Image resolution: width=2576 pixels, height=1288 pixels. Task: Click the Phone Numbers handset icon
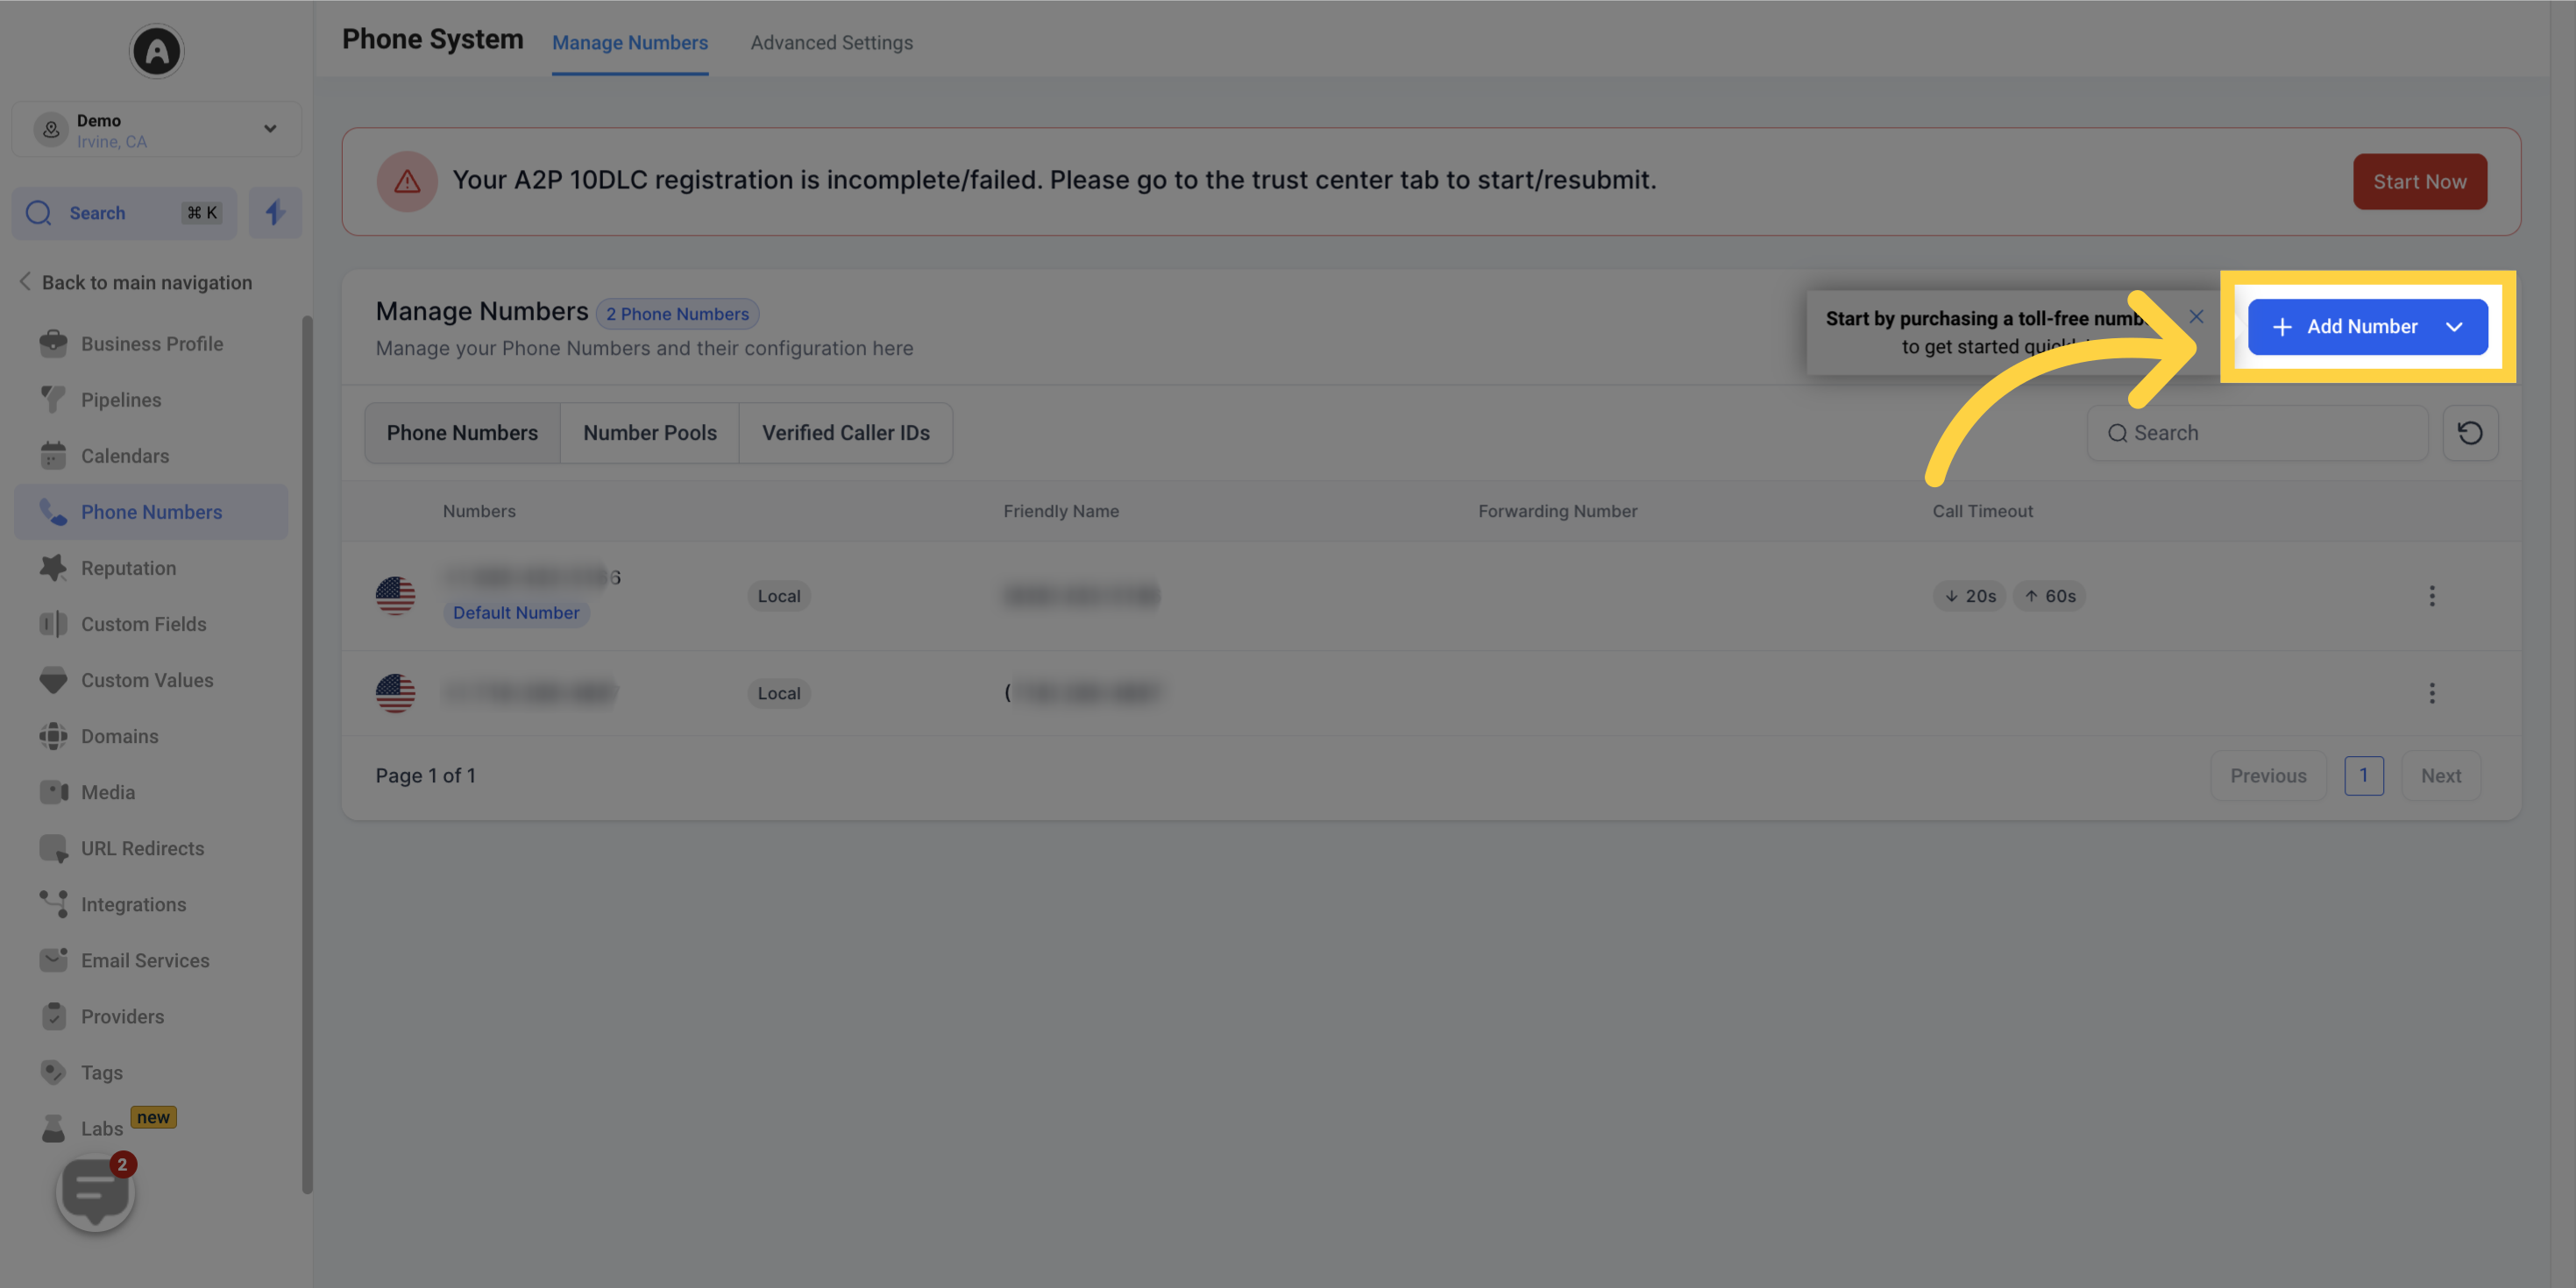click(x=53, y=512)
